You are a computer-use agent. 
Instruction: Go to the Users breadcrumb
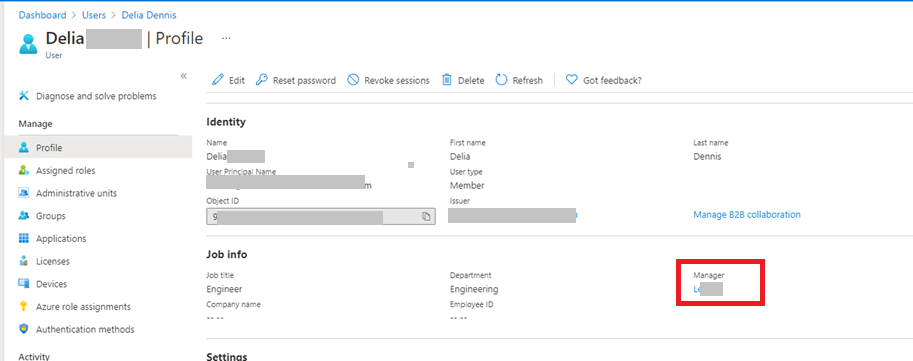click(x=94, y=15)
